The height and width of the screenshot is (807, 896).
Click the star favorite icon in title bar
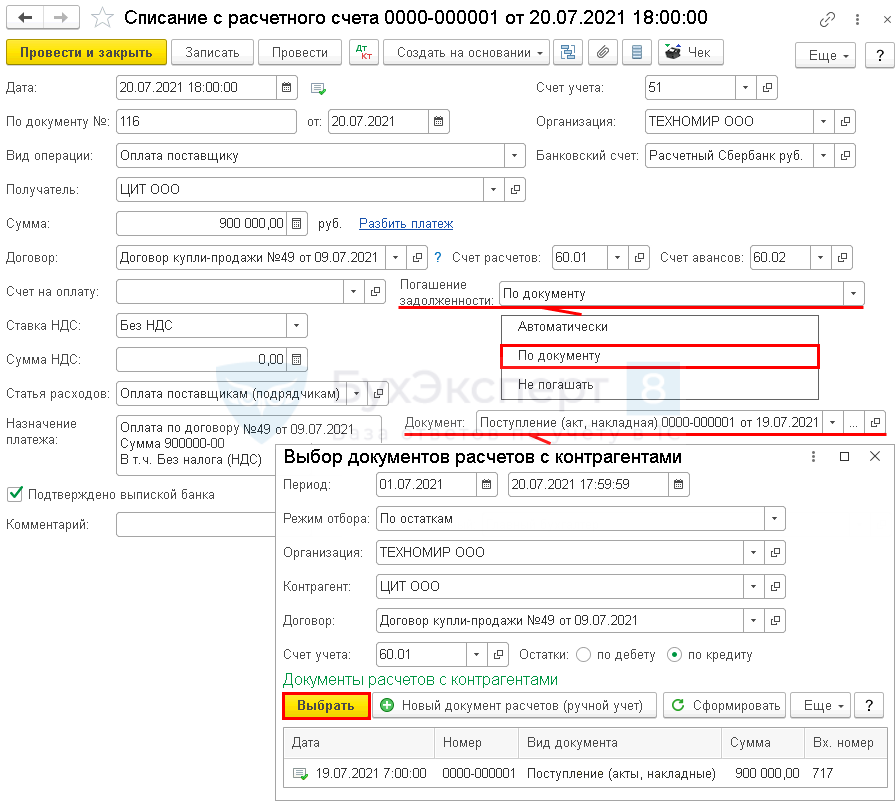pyautogui.click(x=101, y=18)
